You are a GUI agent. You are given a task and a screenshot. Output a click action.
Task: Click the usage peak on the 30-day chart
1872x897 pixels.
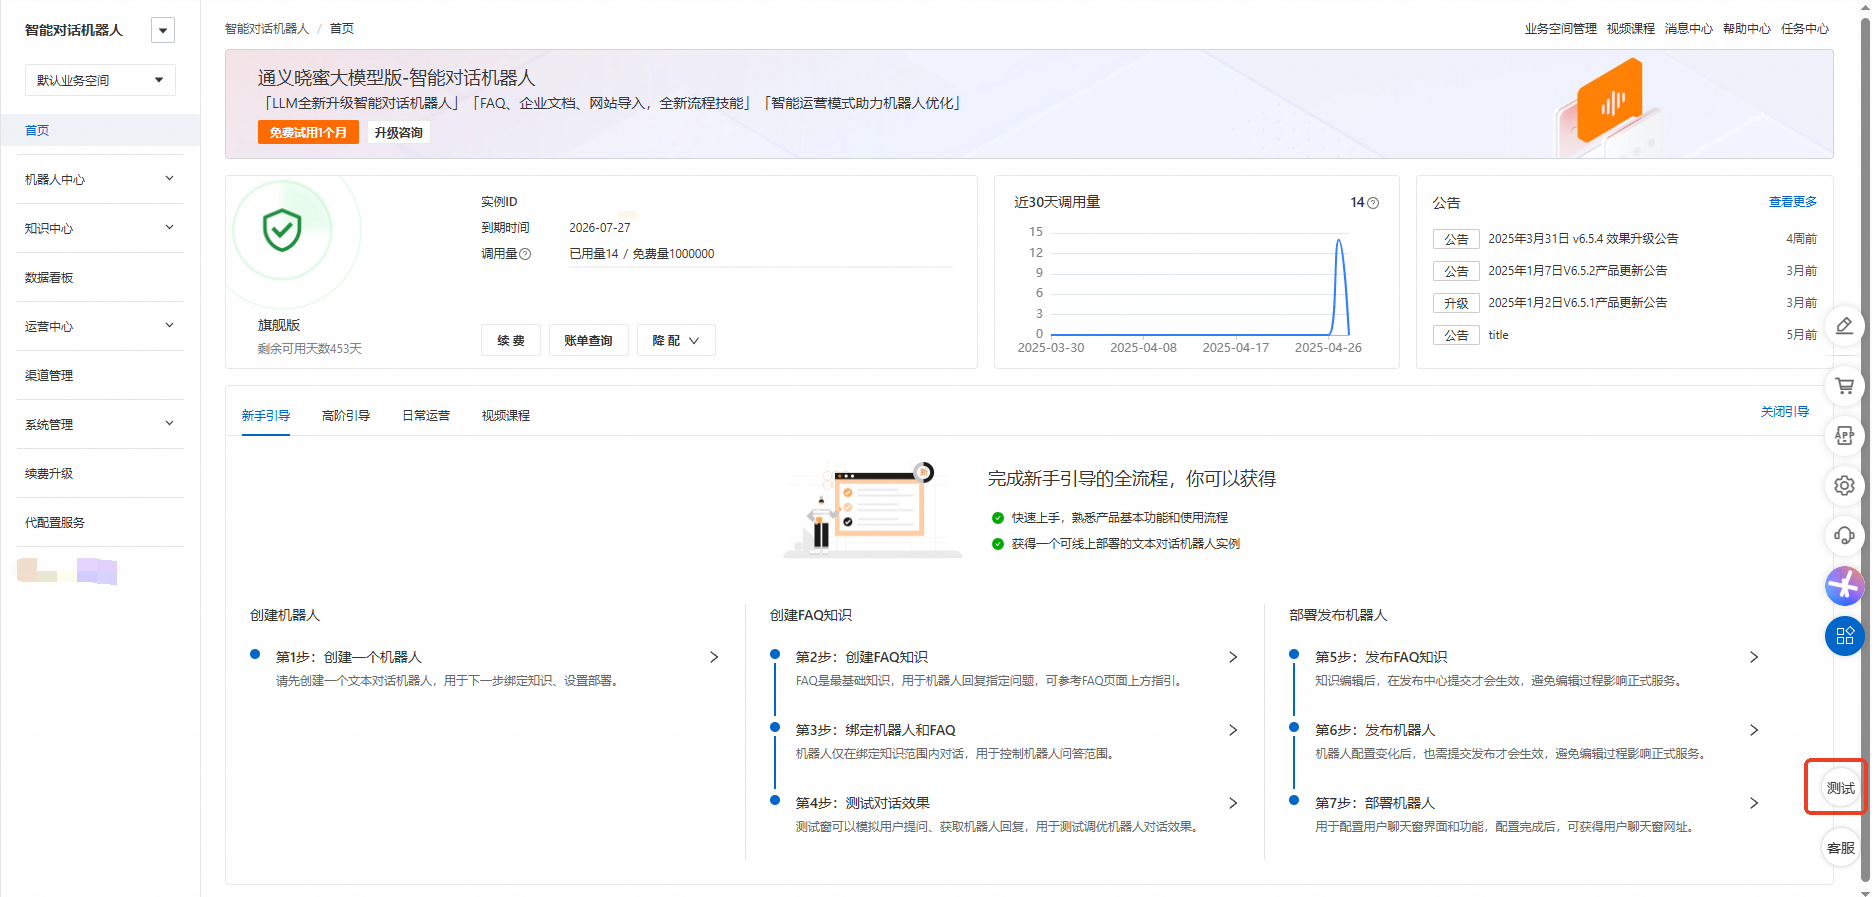coord(1339,240)
